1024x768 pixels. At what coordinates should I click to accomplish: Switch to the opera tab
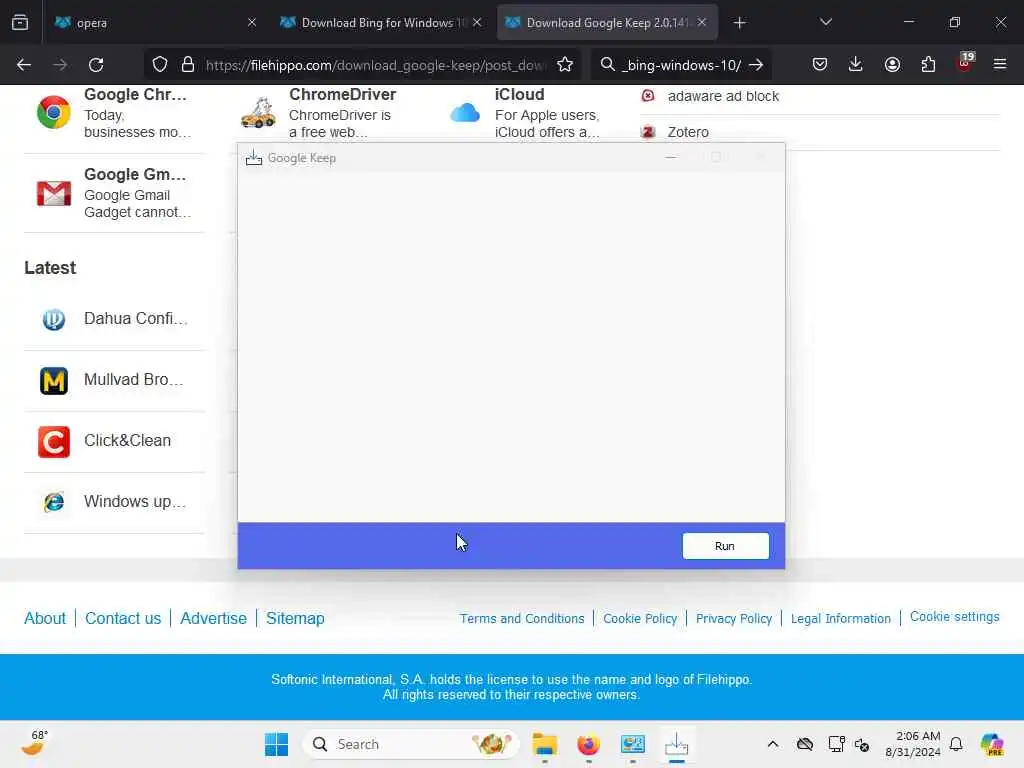pyautogui.click(x=155, y=23)
